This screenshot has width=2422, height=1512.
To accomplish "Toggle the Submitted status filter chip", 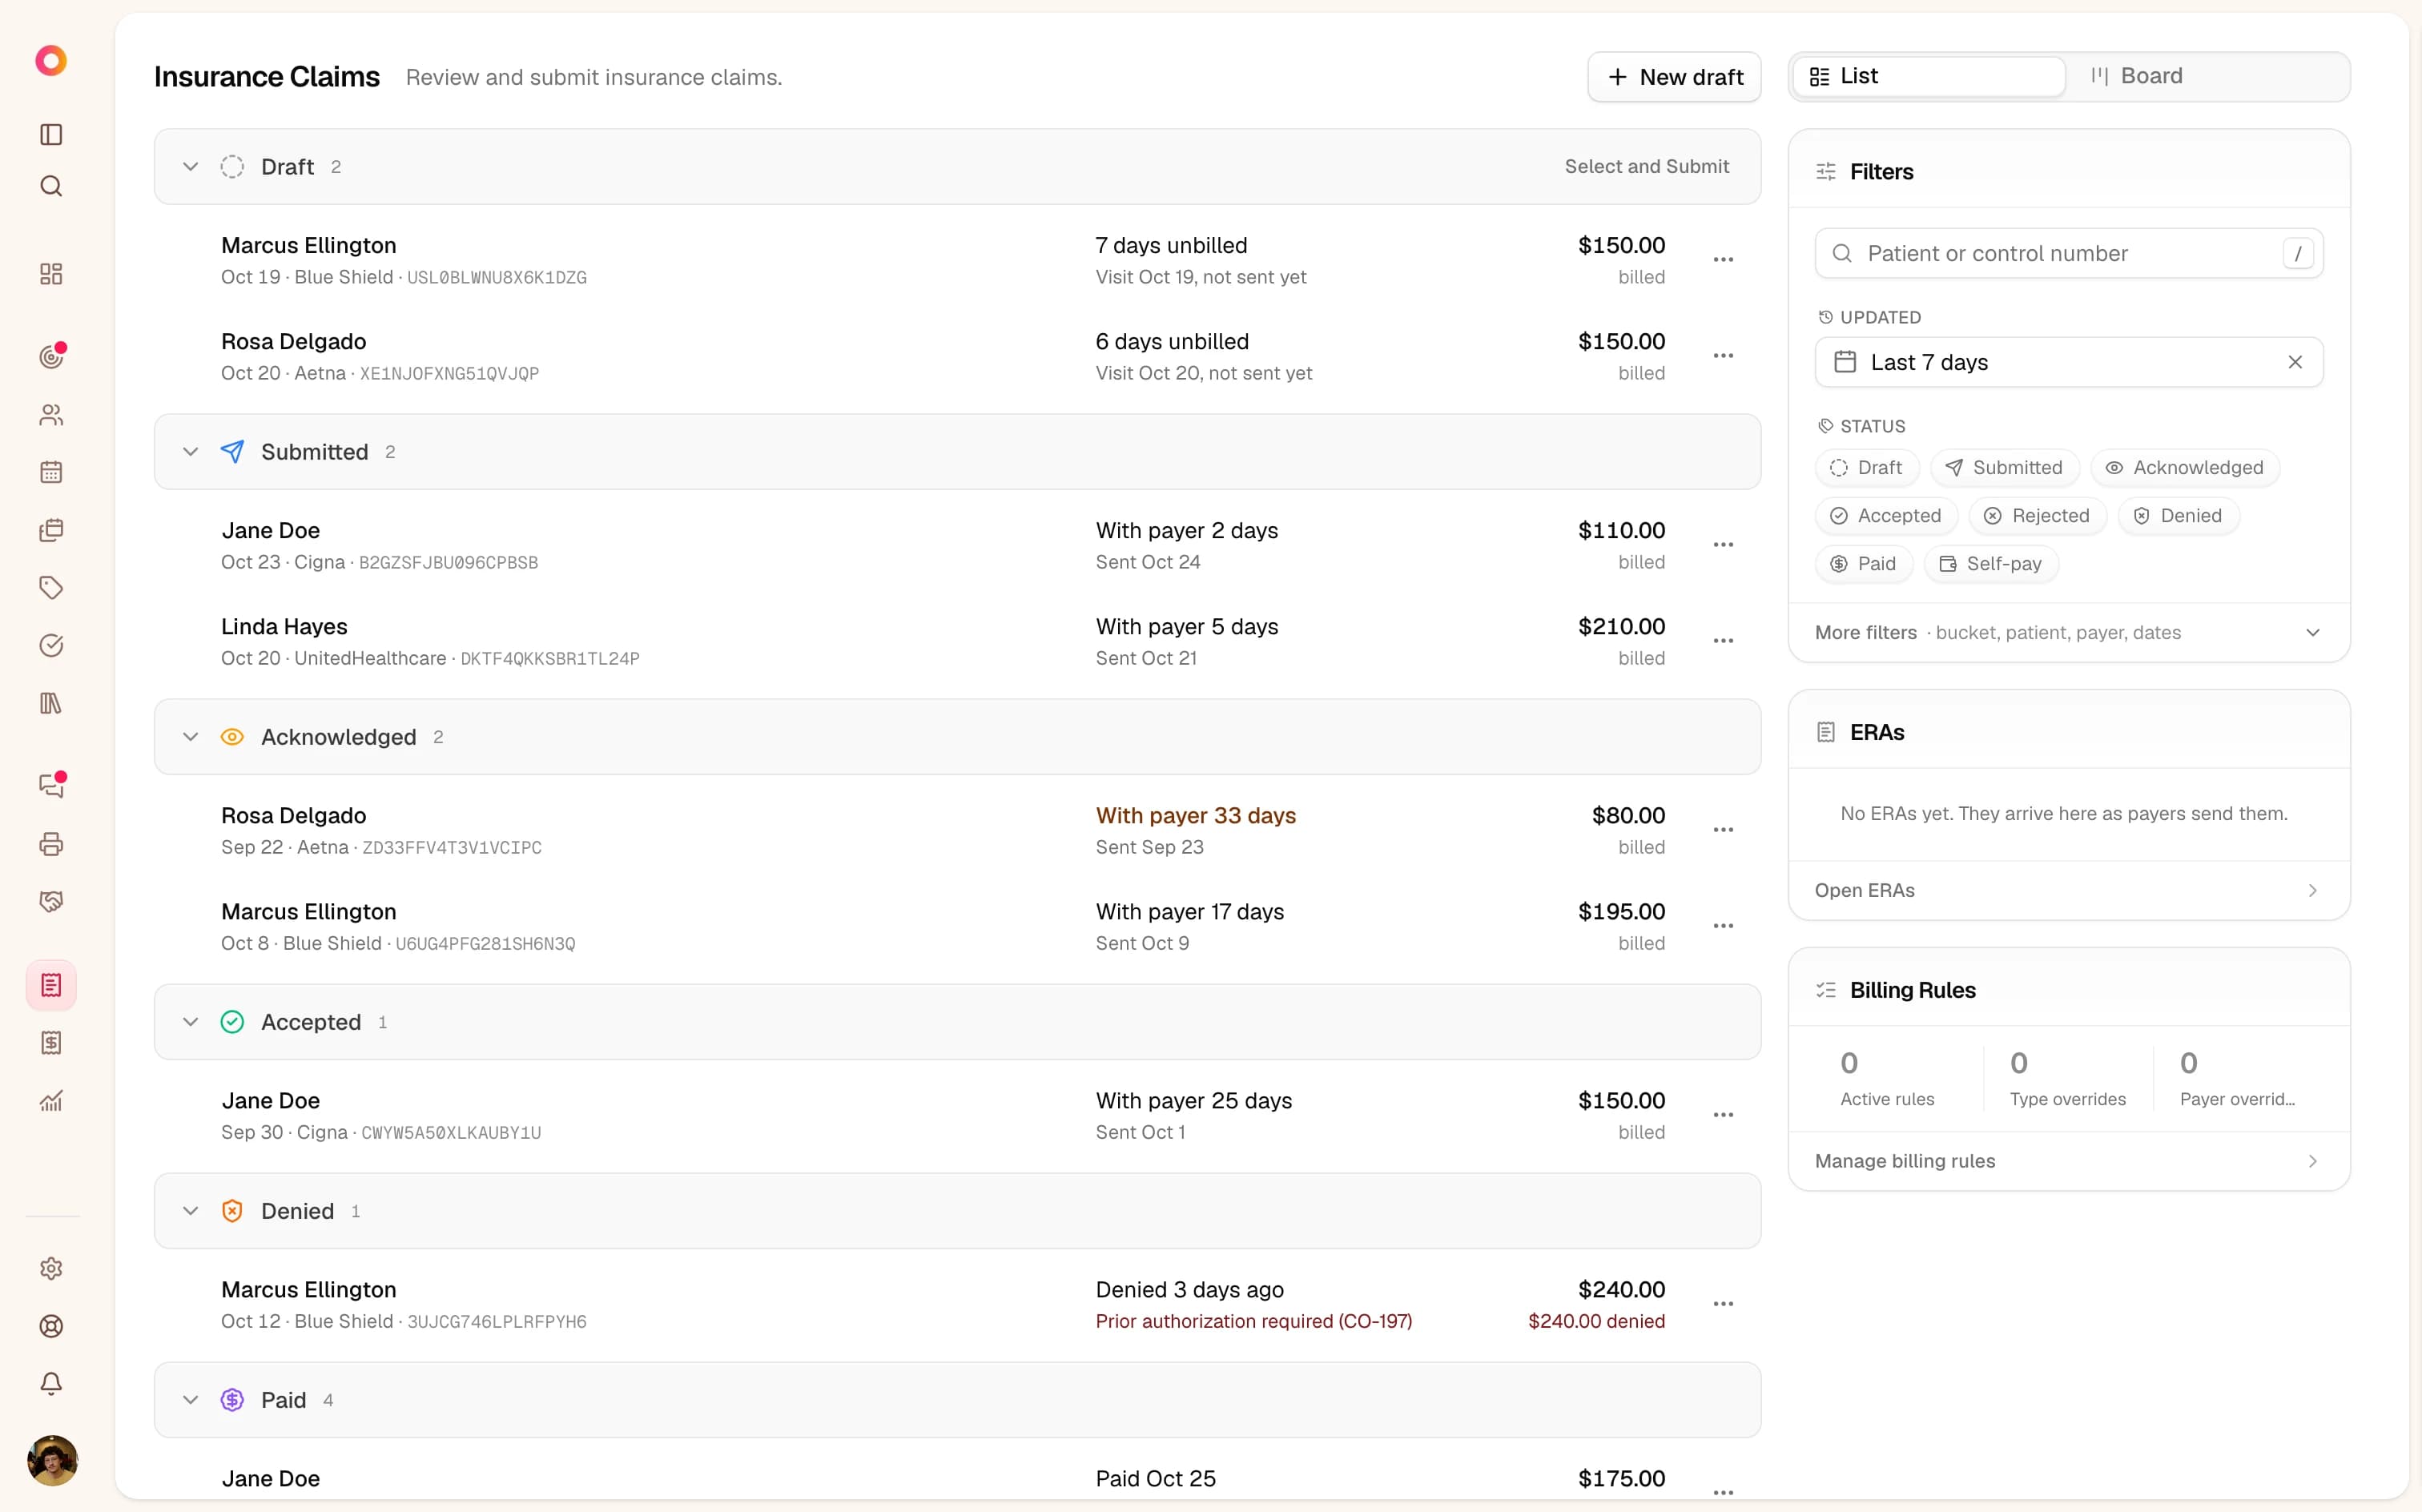I will [2004, 468].
